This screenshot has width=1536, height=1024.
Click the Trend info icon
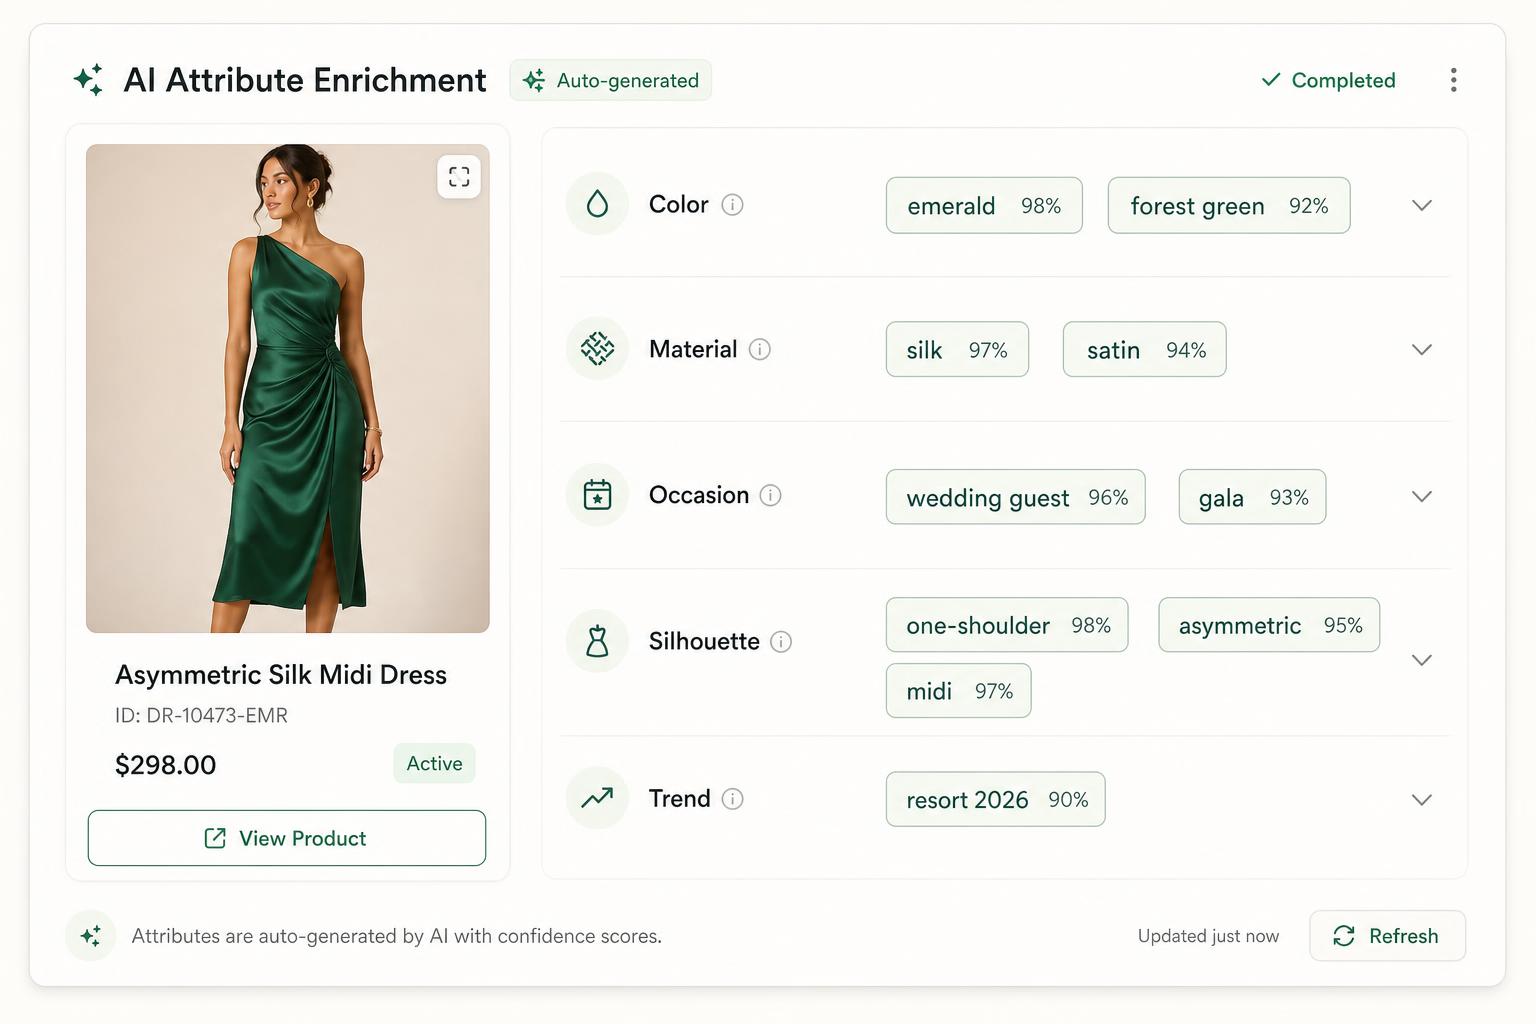pyautogui.click(x=732, y=799)
